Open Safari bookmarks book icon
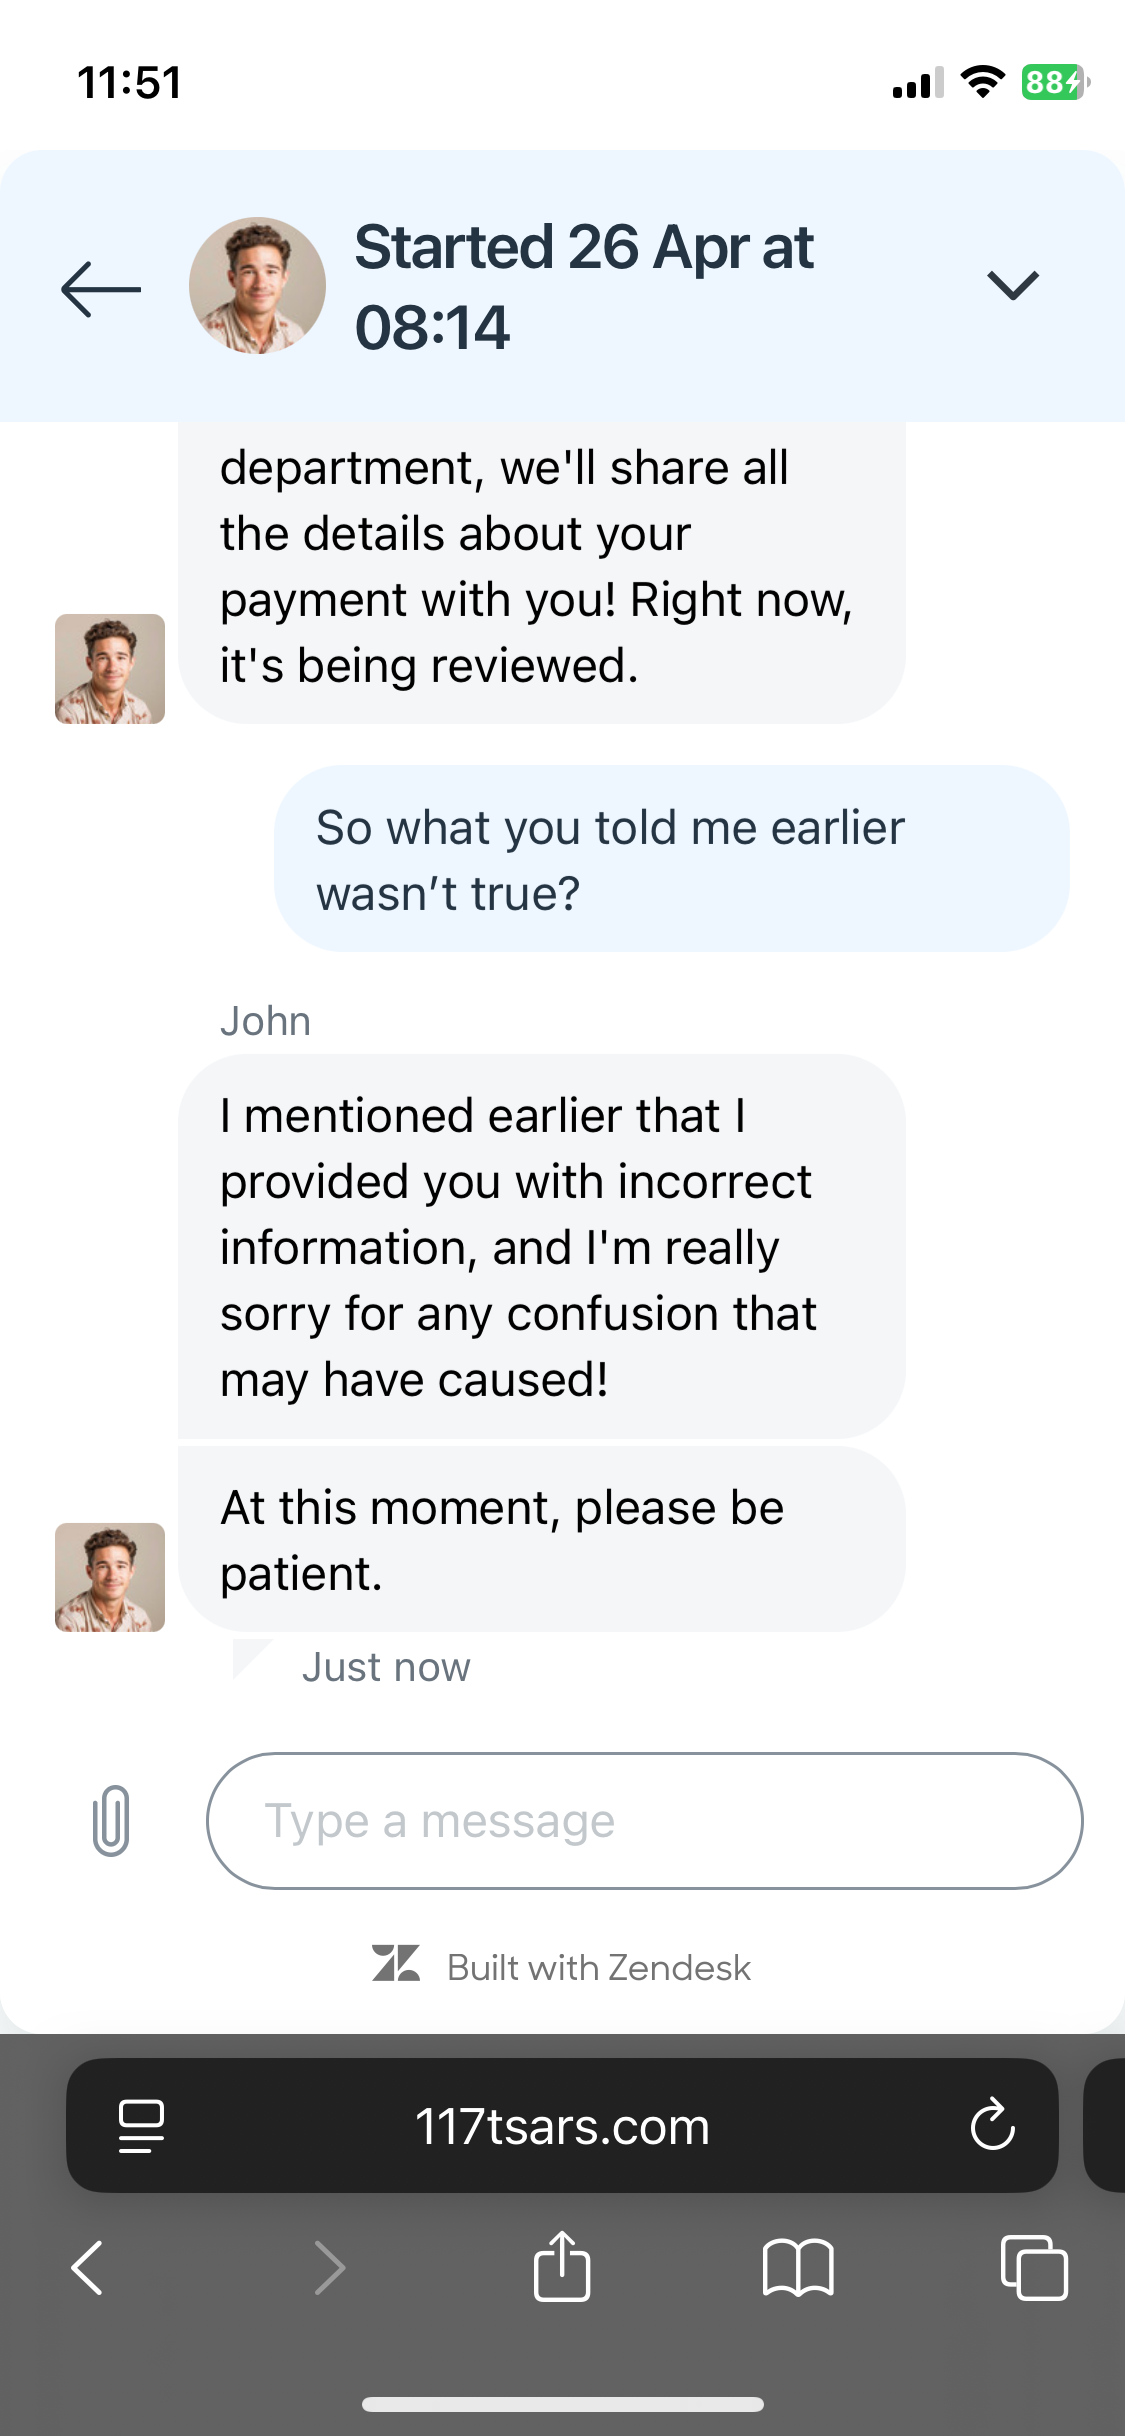The height and width of the screenshot is (2436, 1125). click(x=797, y=2267)
